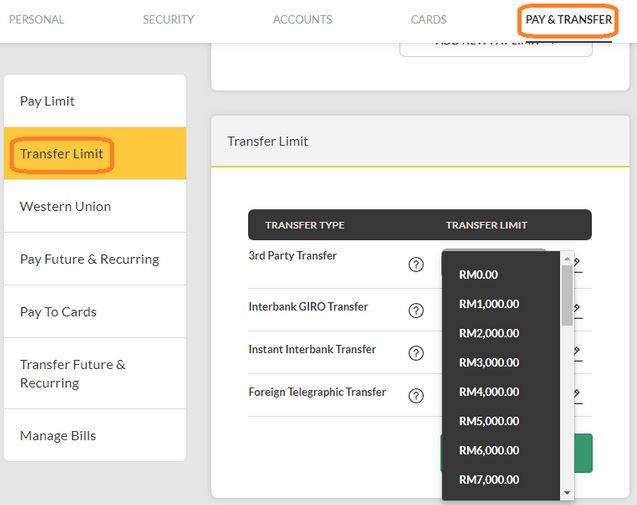This screenshot has width=637, height=505.
Task: Open Western Union in the sidebar
Action: tap(66, 206)
